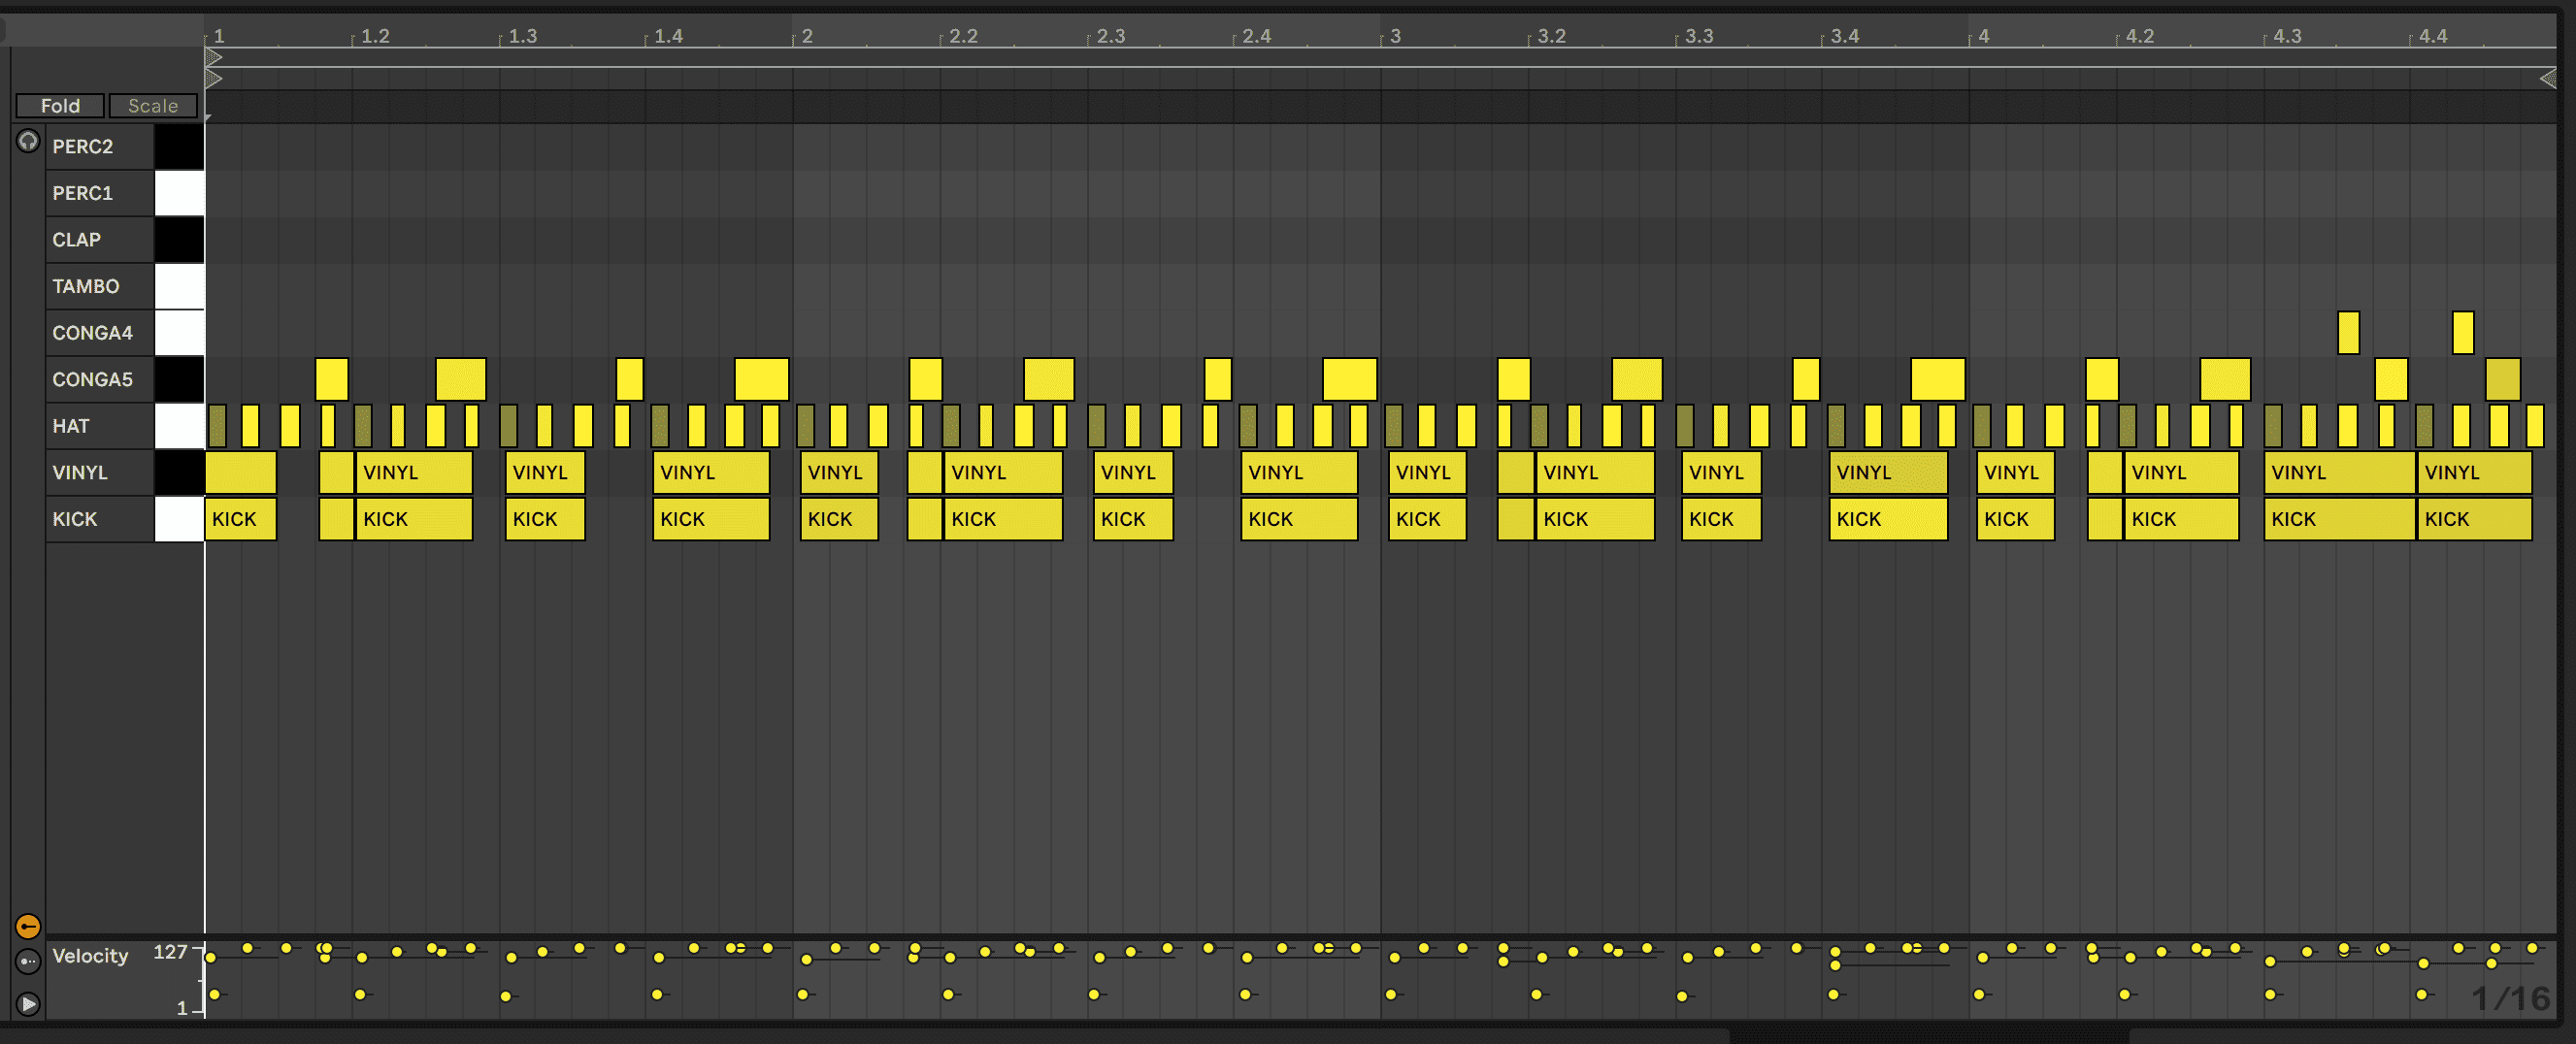2576x1044 pixels.
Task: Click the black piano key beside VINYL
Action: [x=179, y=472]
